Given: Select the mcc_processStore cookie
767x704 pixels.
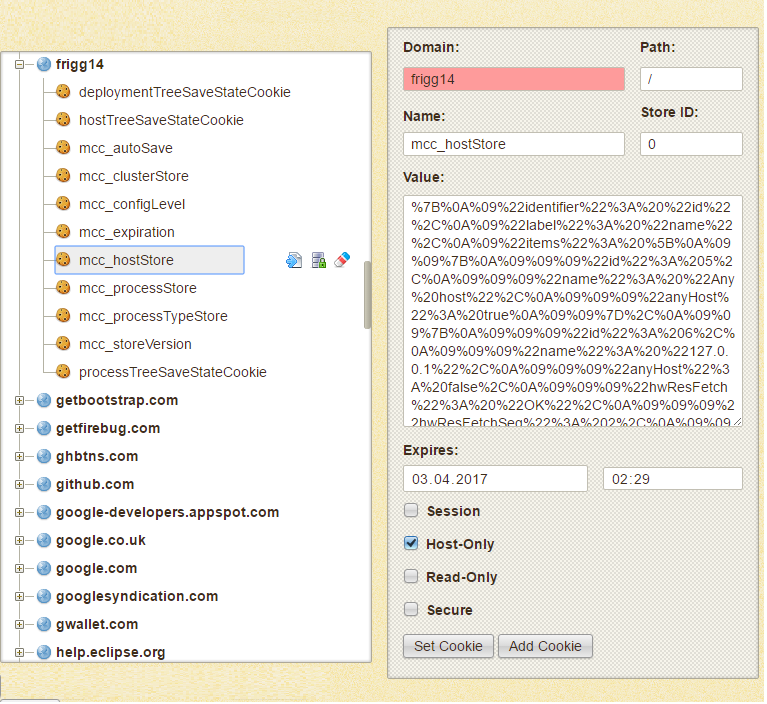Looking at the screenshot, I should pyautogui.click(x=137, y=289).
